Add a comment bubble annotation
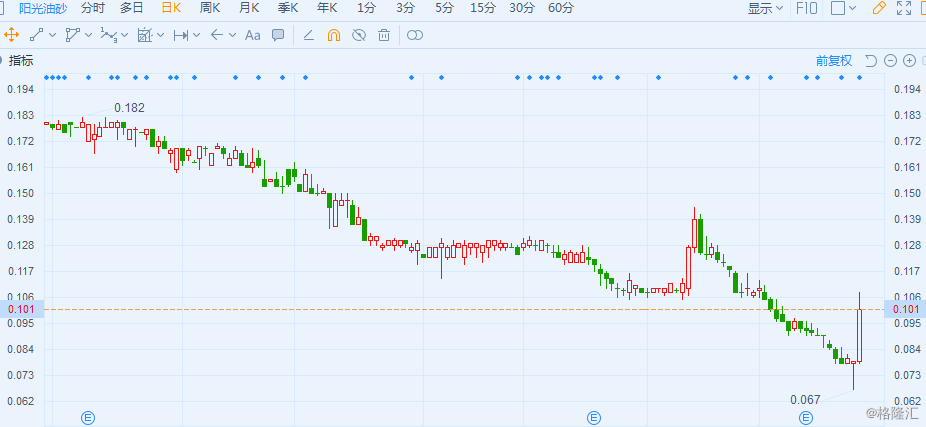Screen dimensions: 926x427 (x=278, y=35)
